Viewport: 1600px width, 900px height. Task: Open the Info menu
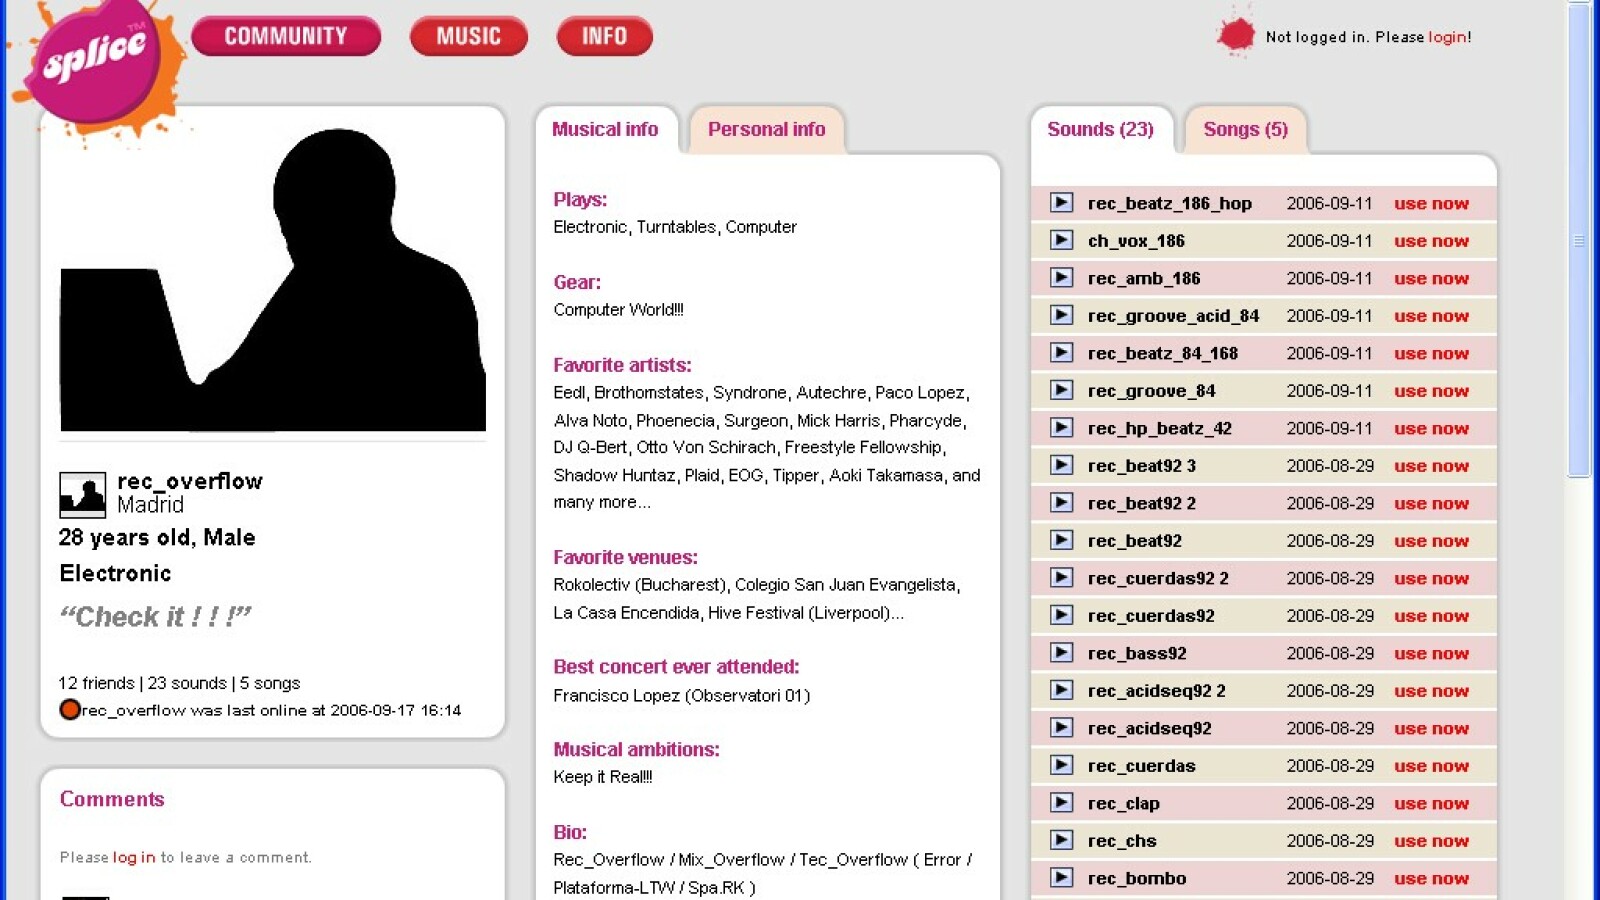[604, 36]
